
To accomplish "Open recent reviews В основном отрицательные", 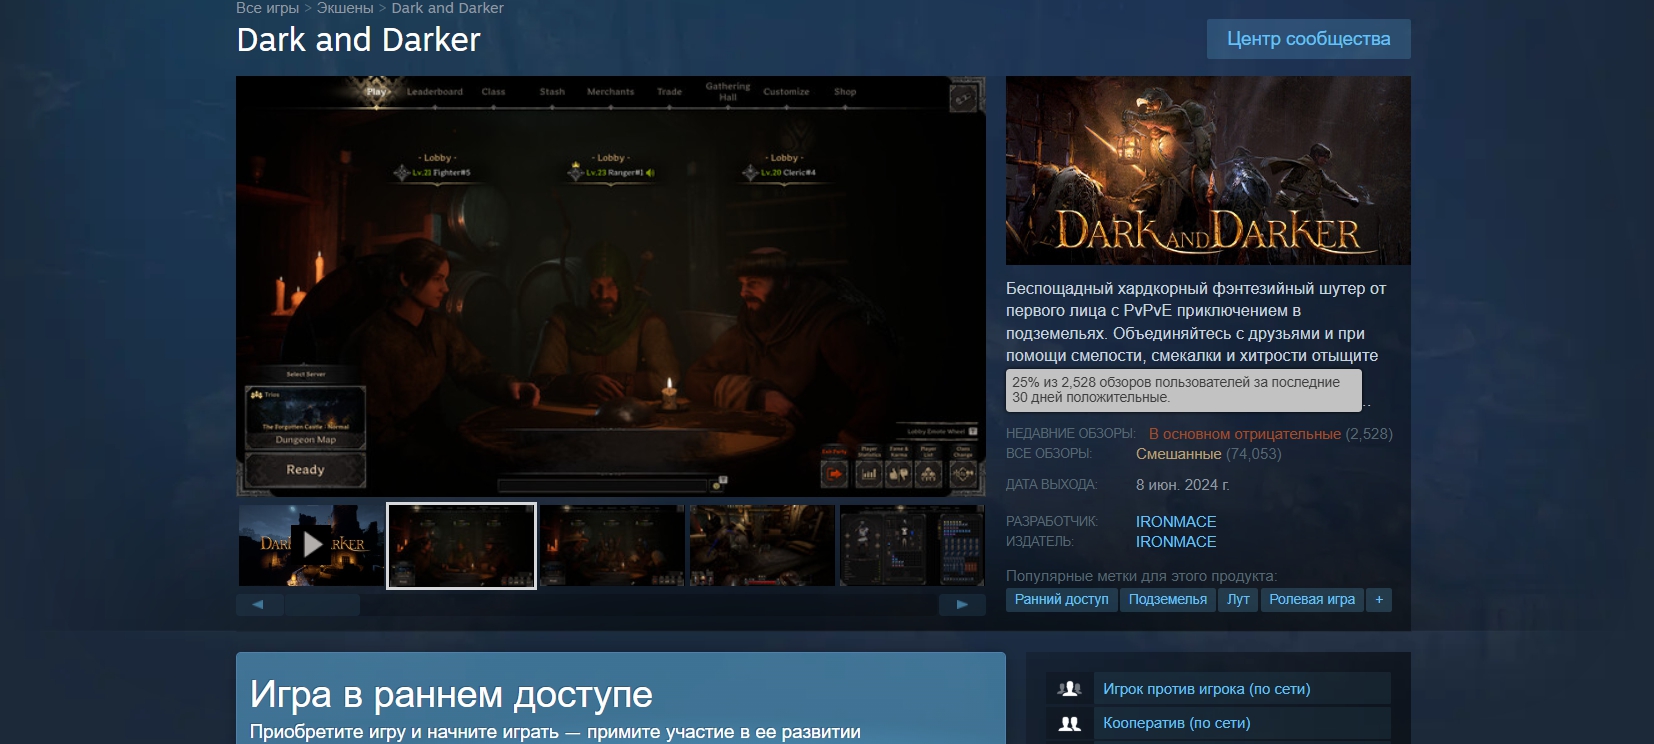I will 1244,434.
